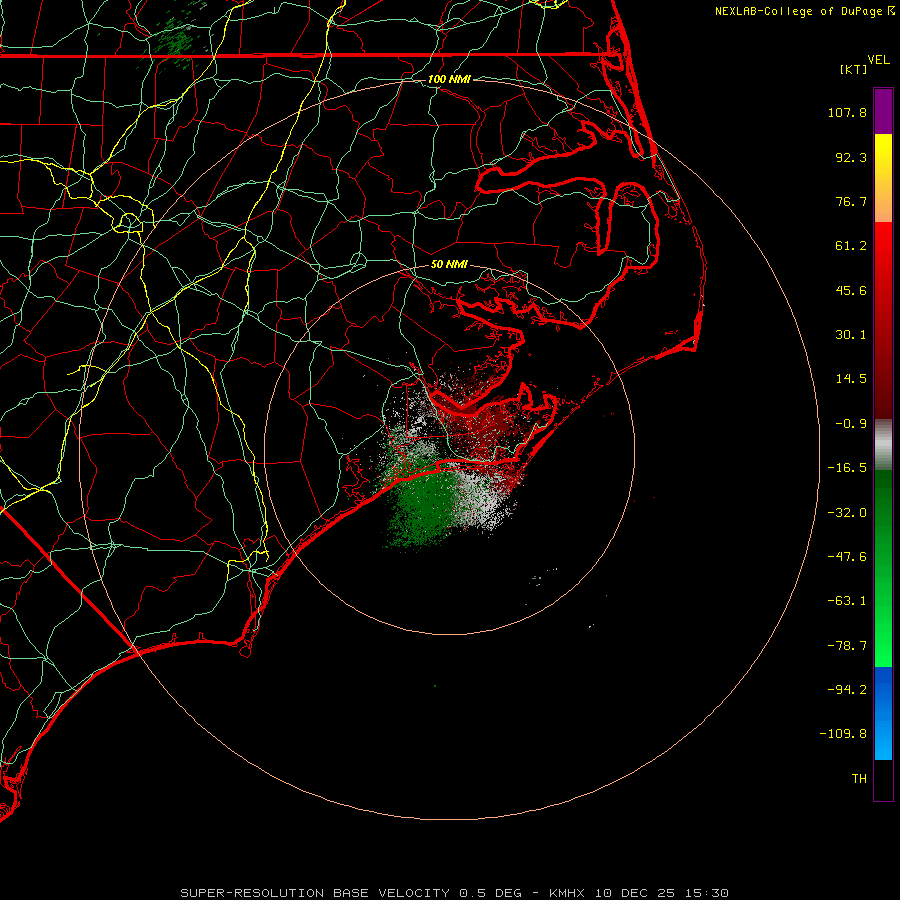900x900 pixels.
Task: Click the -47.6 legend value
Action: 847,557
